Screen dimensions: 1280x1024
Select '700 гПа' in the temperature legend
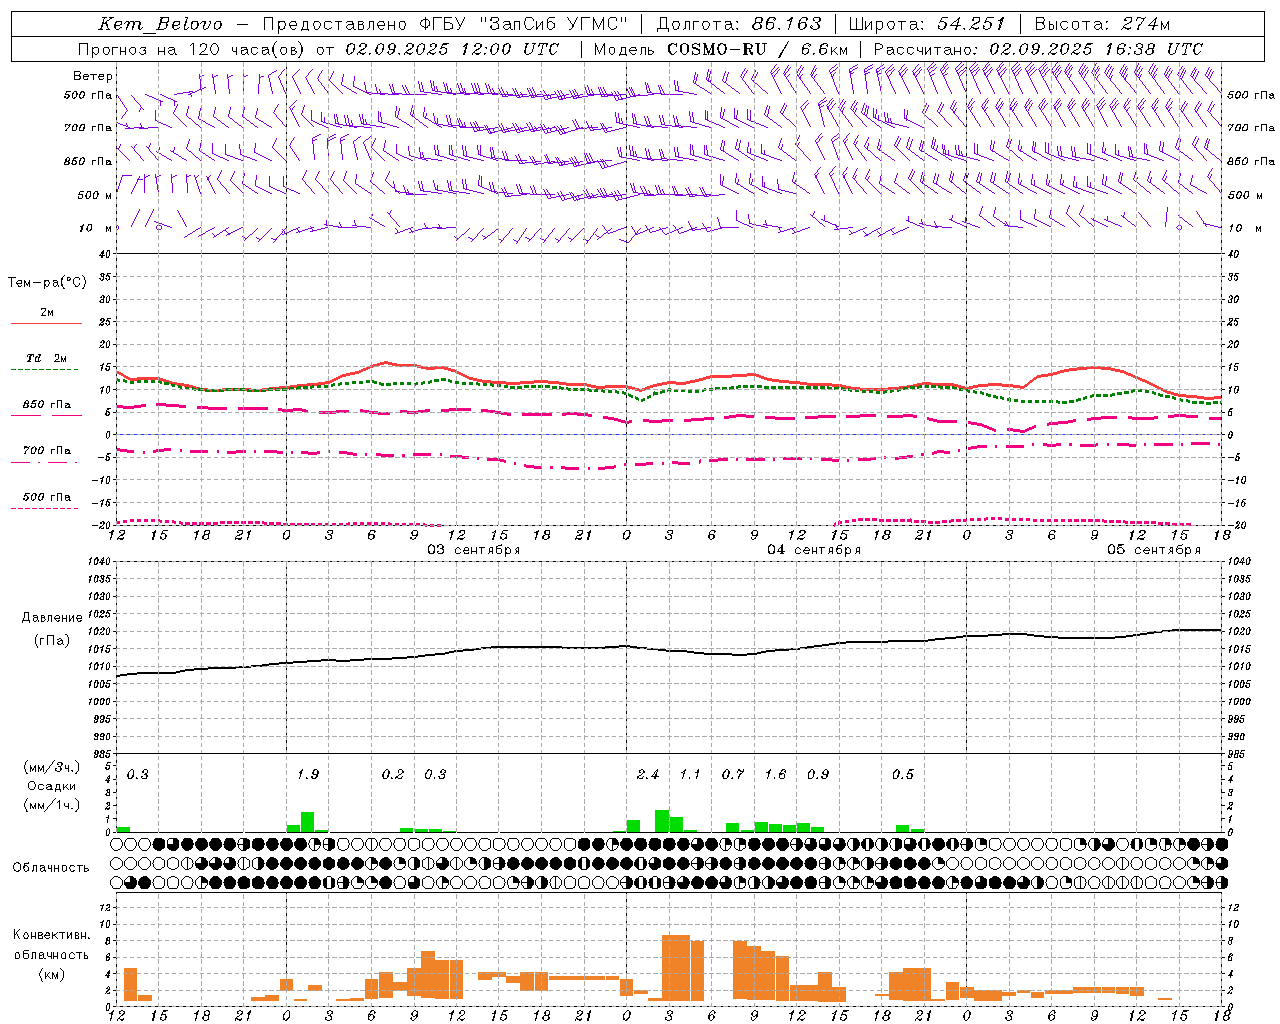[46, 451]
